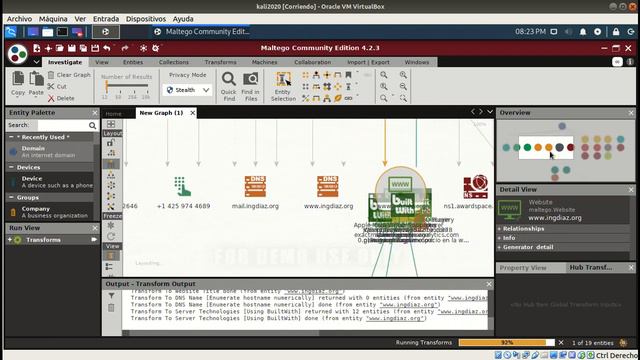Select the www.ingdiaz.org DNS entity
The height and width of the screenshot is (360, 640).
pyautogui.click(x=328, y=193)
